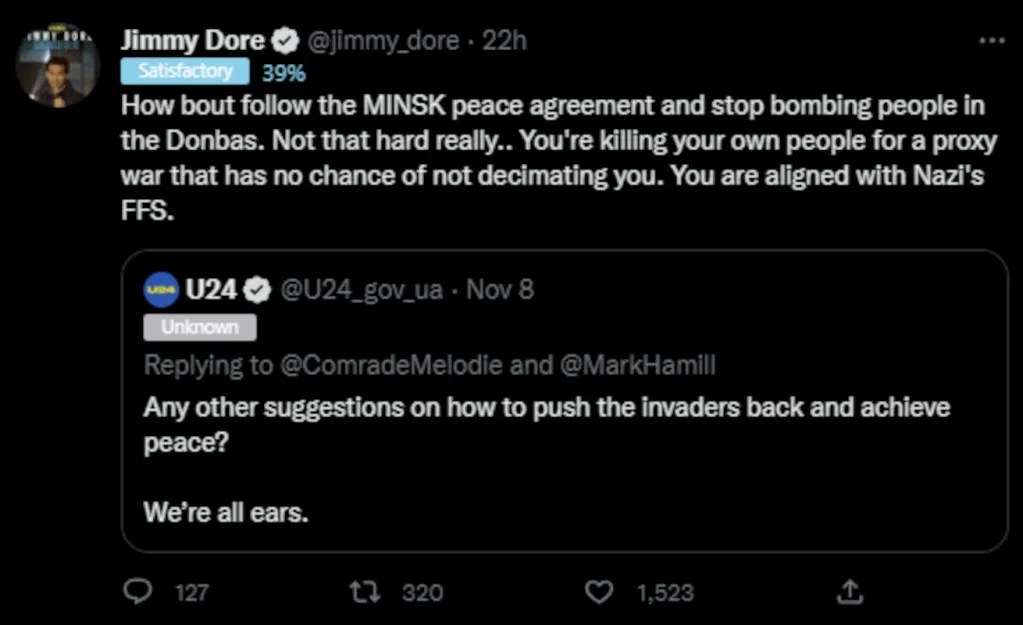The image size is (1023, 625).
Task: Click the Satisfactory rating badge
Action: [186, 71]
